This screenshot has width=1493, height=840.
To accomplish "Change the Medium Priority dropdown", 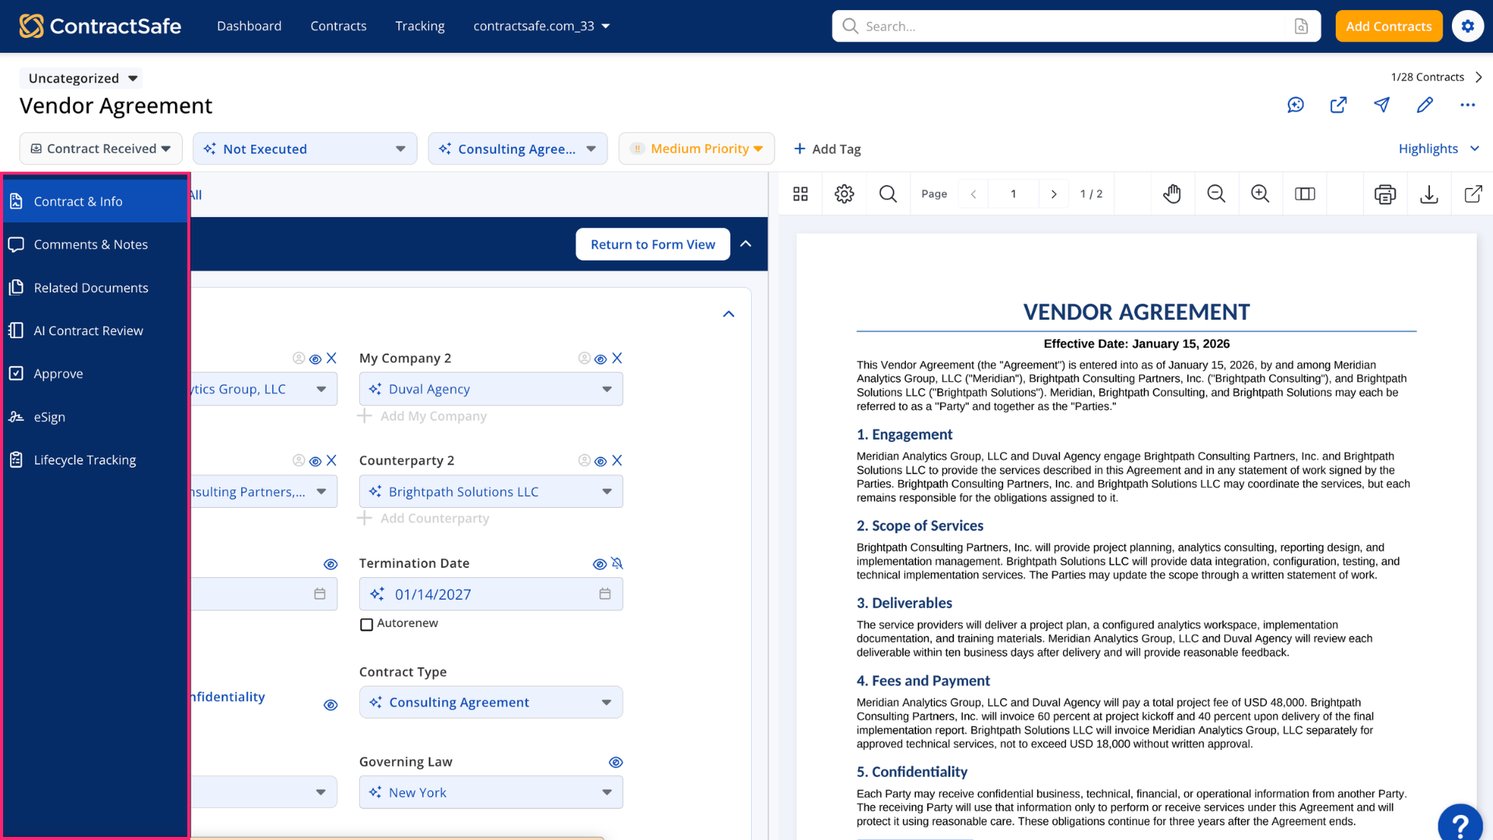I will (697, 149).
